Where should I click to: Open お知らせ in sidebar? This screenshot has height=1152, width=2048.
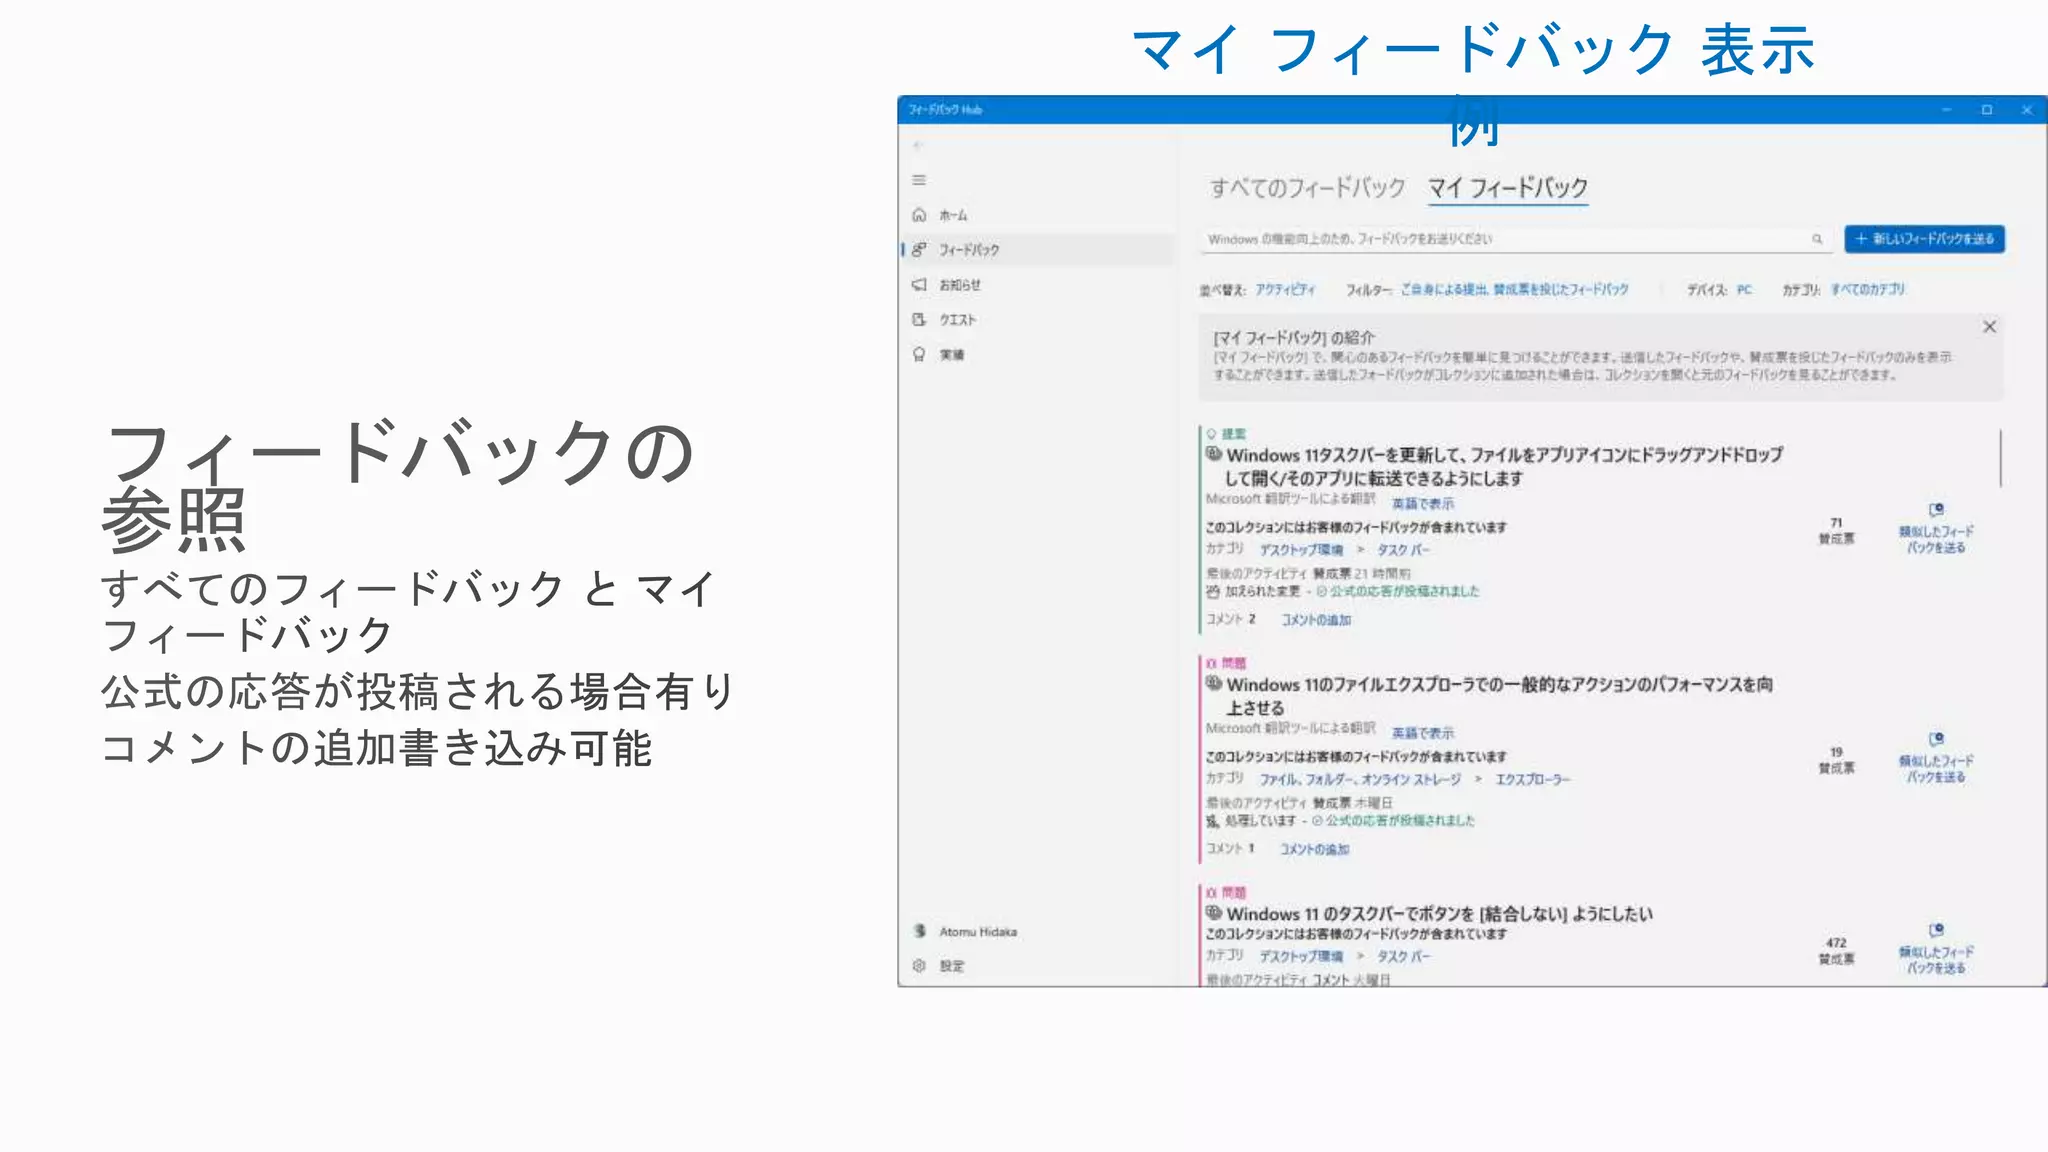(1037, 285)
